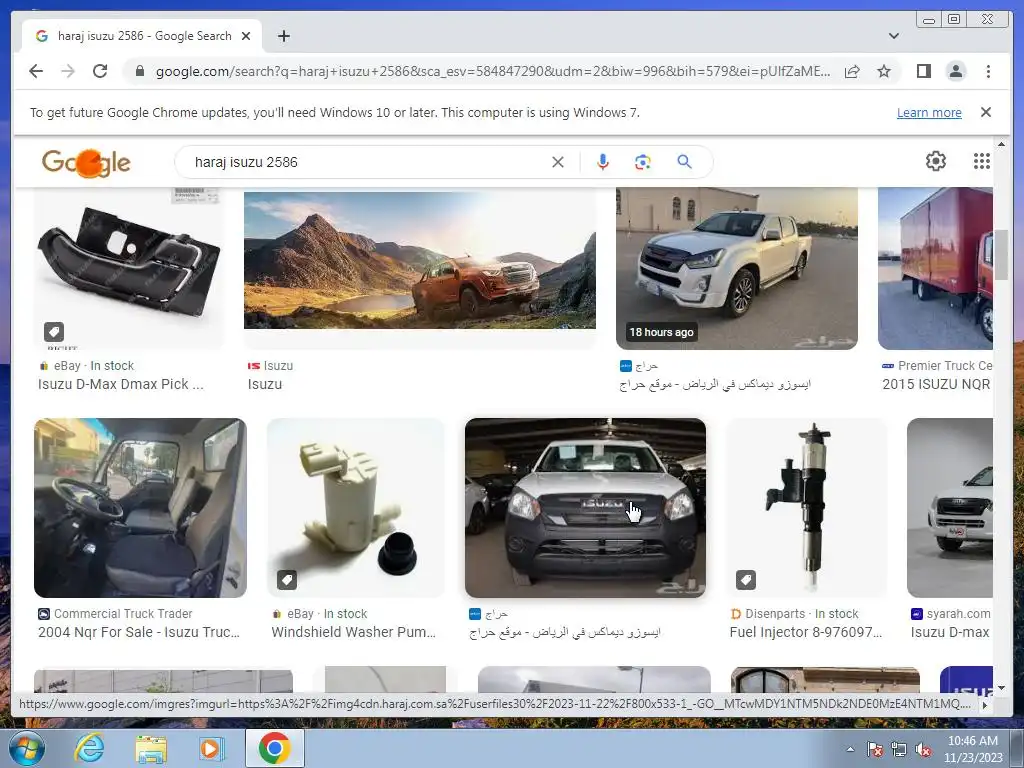Reload the current page
This screenshot has height=768, width=1024.
(x=100, y=71)
